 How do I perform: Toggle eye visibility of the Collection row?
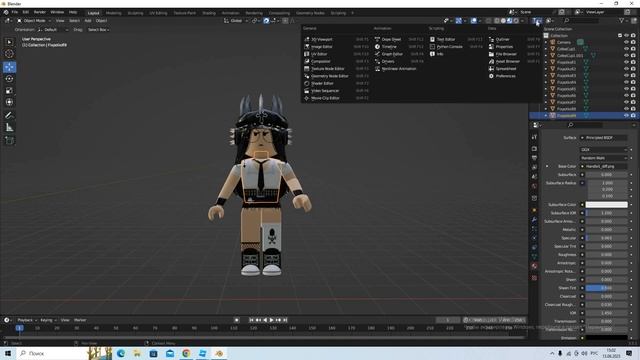click(626, 36)
